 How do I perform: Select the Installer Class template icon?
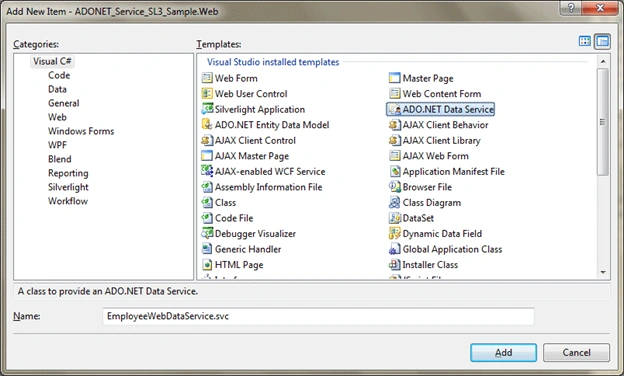click(x=394, y=264)
